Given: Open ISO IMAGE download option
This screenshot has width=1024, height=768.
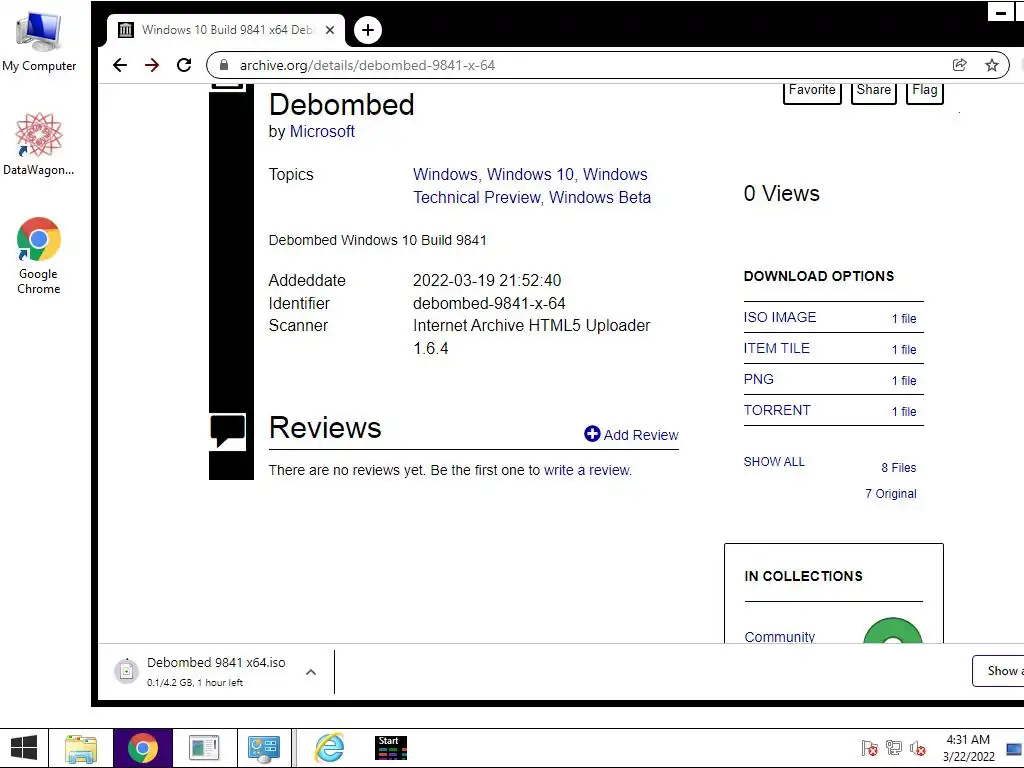Looking at the screenshot, I should tap(780, 317).
